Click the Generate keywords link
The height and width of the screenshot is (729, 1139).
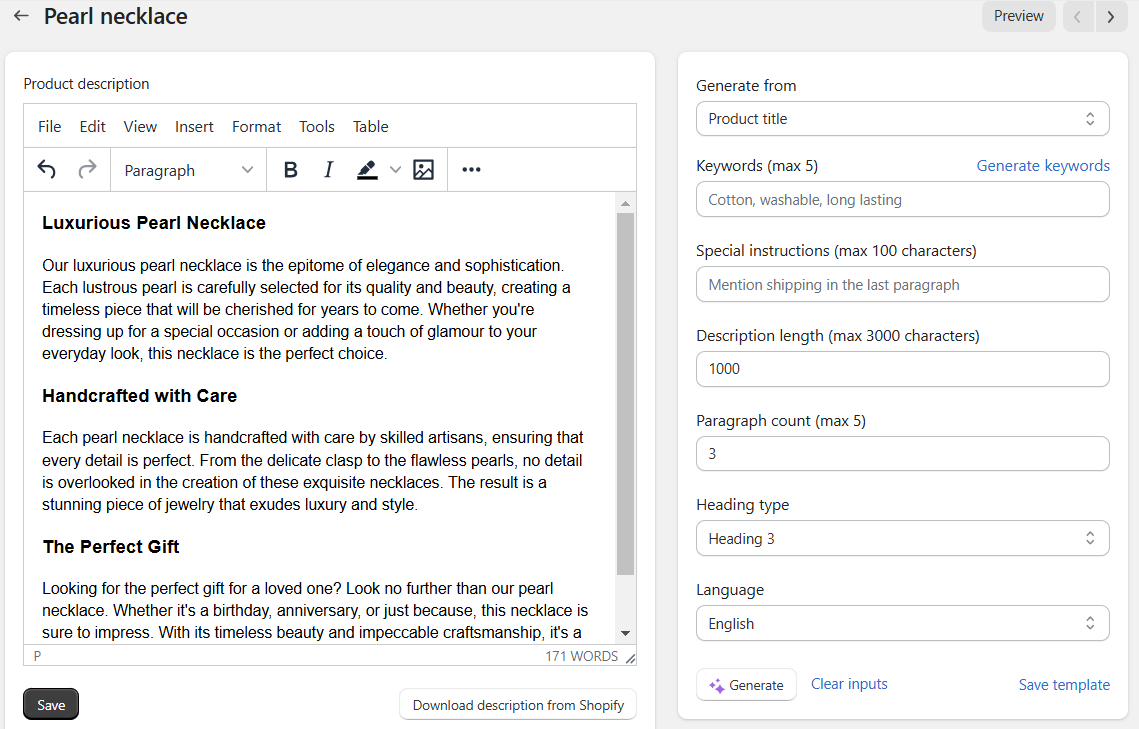tap(1043, 165)
